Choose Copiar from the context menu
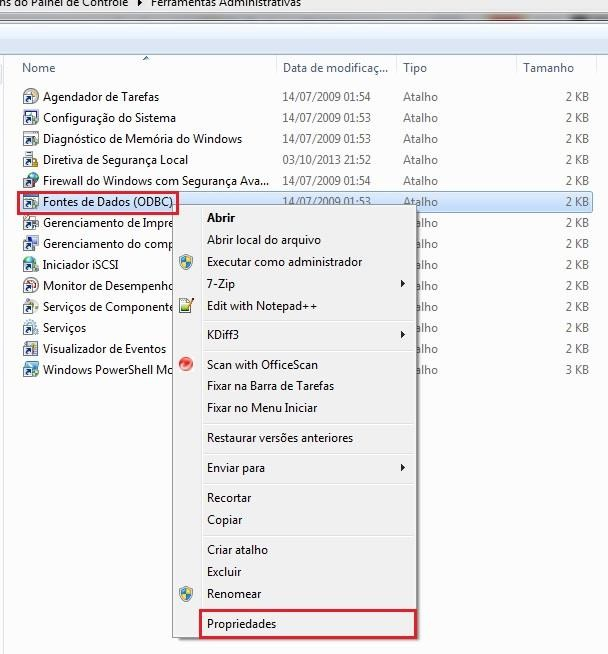This screenshot has width=608, height=654. [224, 520]
